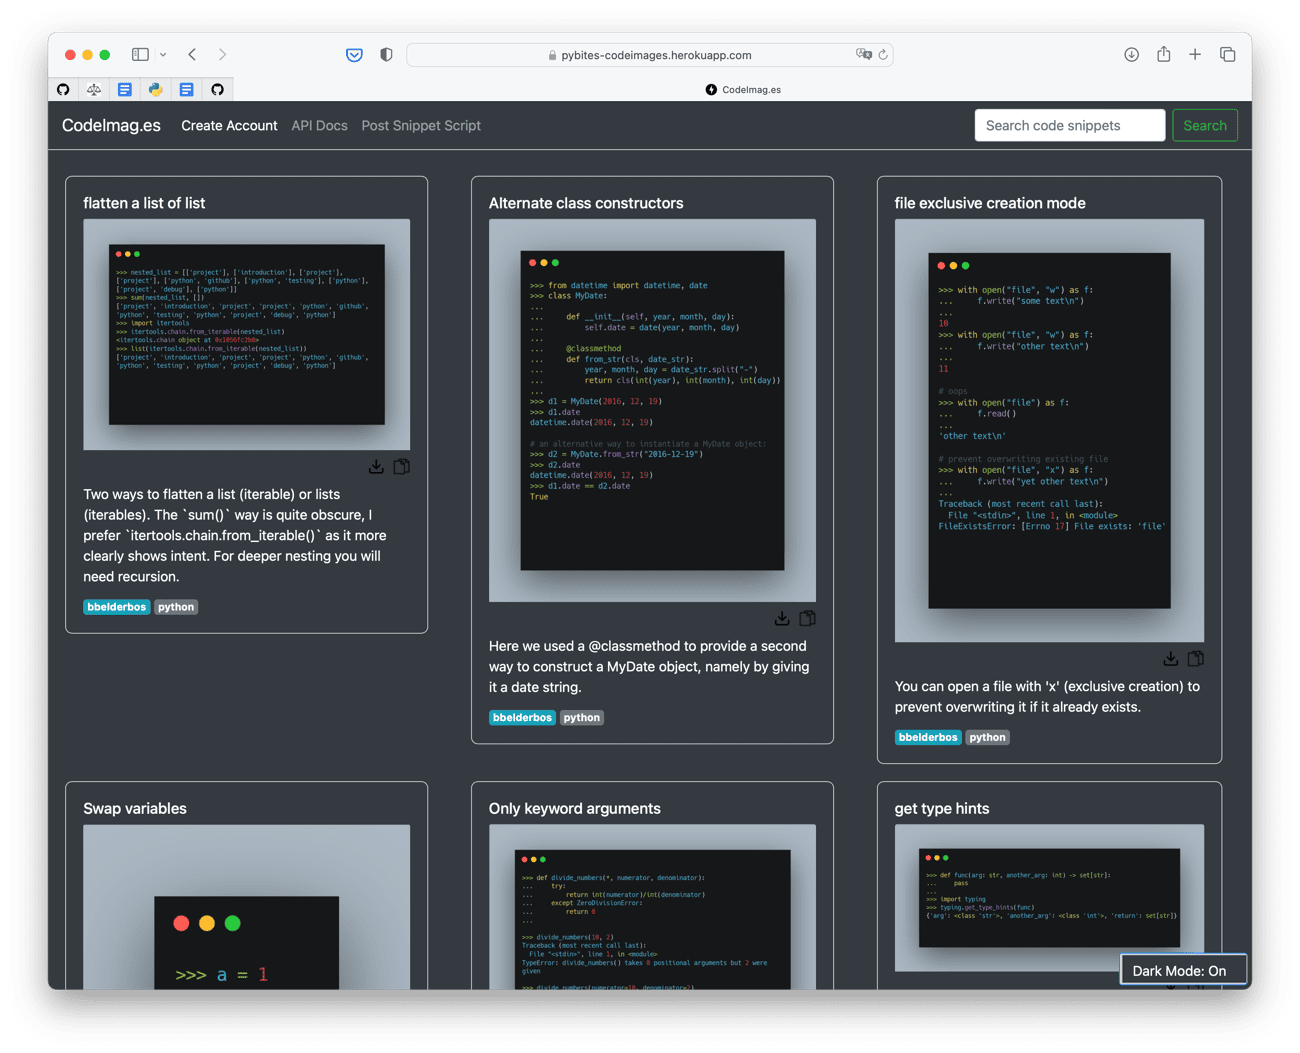Image resolution: width=1300 pixels, height=1053 pixels.
Task: Focus the Search code snippets field
Action: tap(1069, 126)
